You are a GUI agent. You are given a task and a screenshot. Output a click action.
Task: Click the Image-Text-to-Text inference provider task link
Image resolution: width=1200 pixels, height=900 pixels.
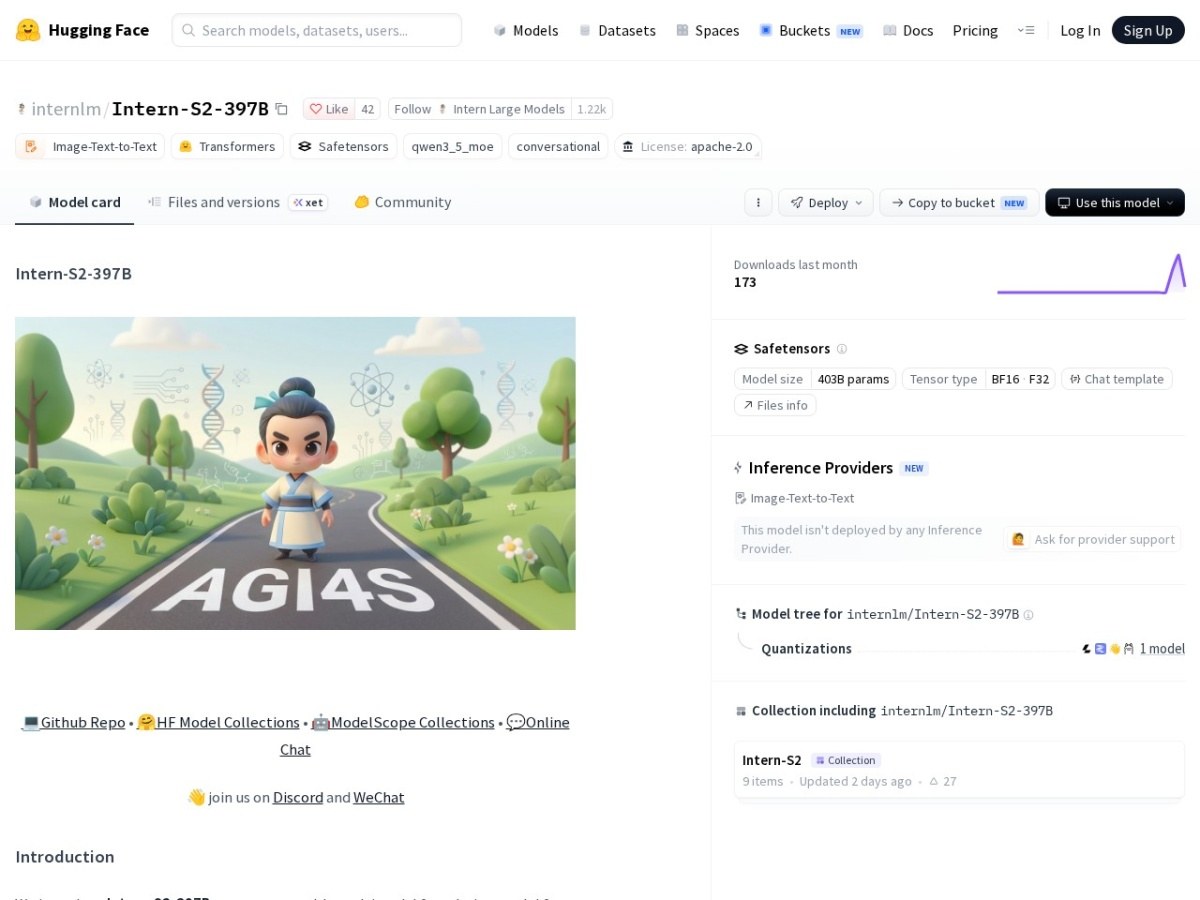pyautogui.click(x=794, y=498)
